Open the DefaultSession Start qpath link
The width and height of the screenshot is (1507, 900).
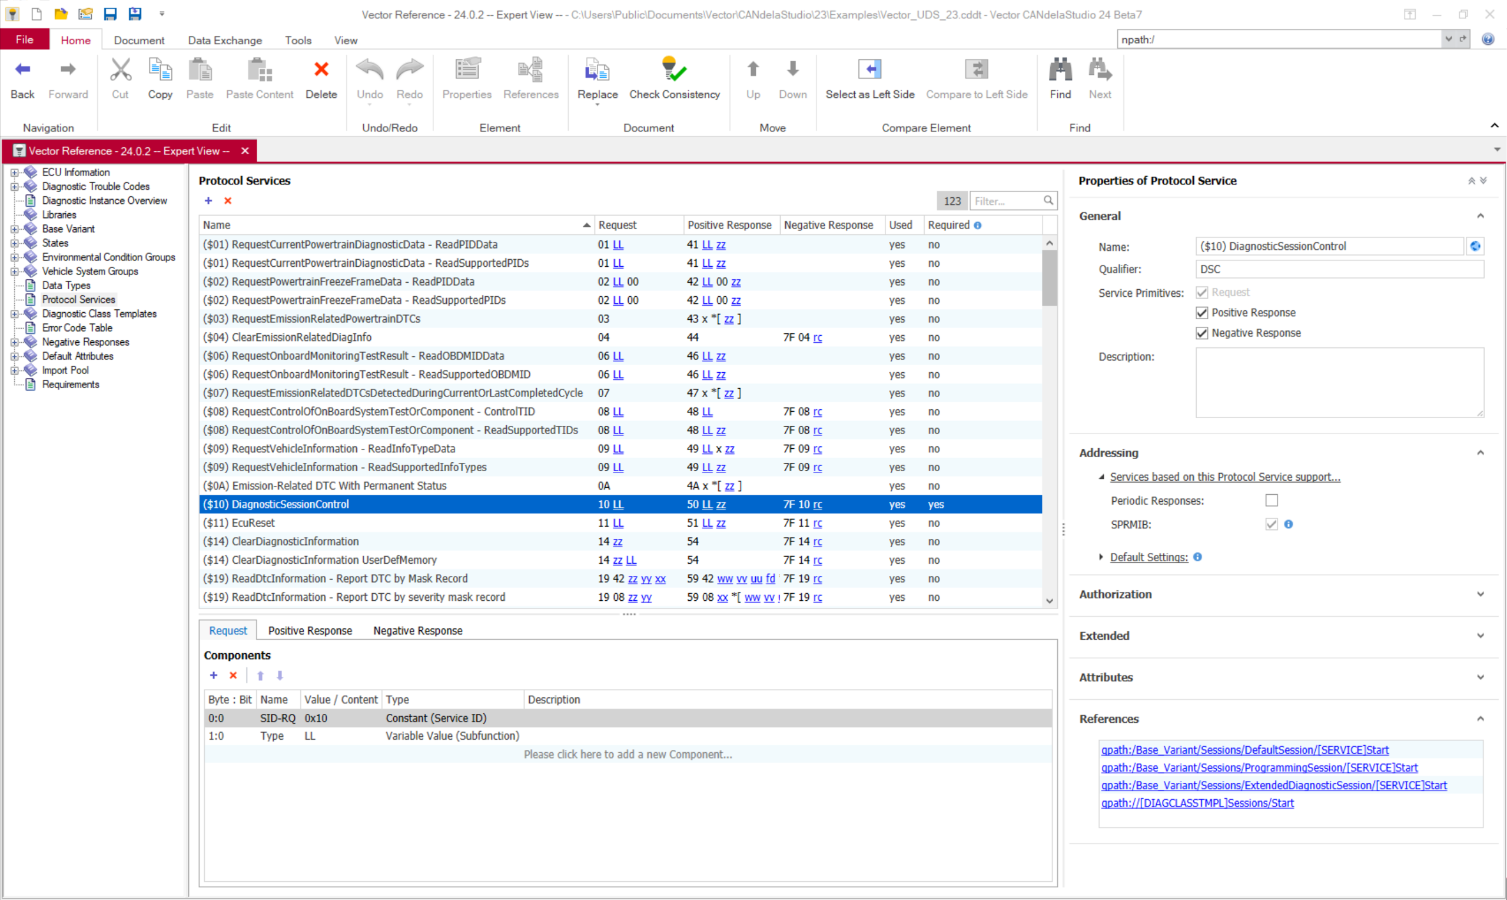pyautogui.click(x=1245, y=750)
